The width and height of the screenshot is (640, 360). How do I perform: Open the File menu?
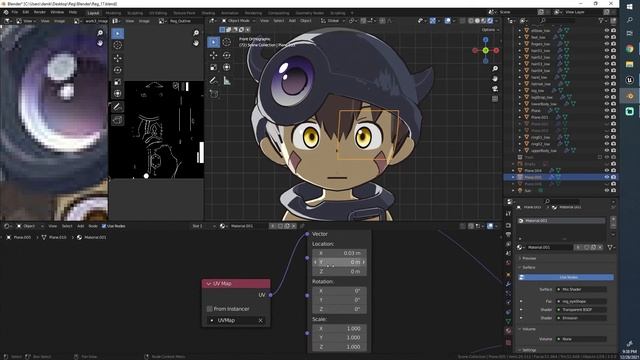(15, 12)
